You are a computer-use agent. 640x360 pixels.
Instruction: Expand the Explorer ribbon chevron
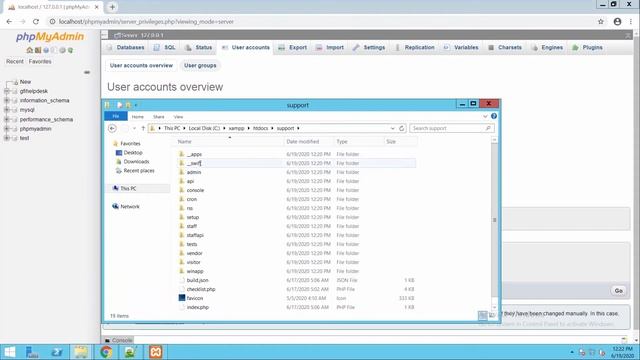485,116
